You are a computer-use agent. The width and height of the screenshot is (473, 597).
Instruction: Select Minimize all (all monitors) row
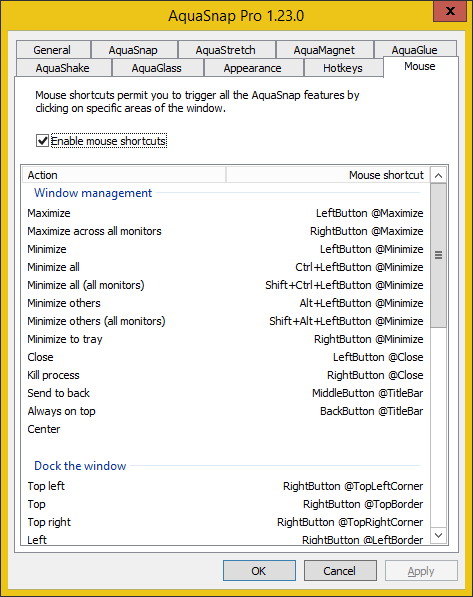(x=225, y=285)
